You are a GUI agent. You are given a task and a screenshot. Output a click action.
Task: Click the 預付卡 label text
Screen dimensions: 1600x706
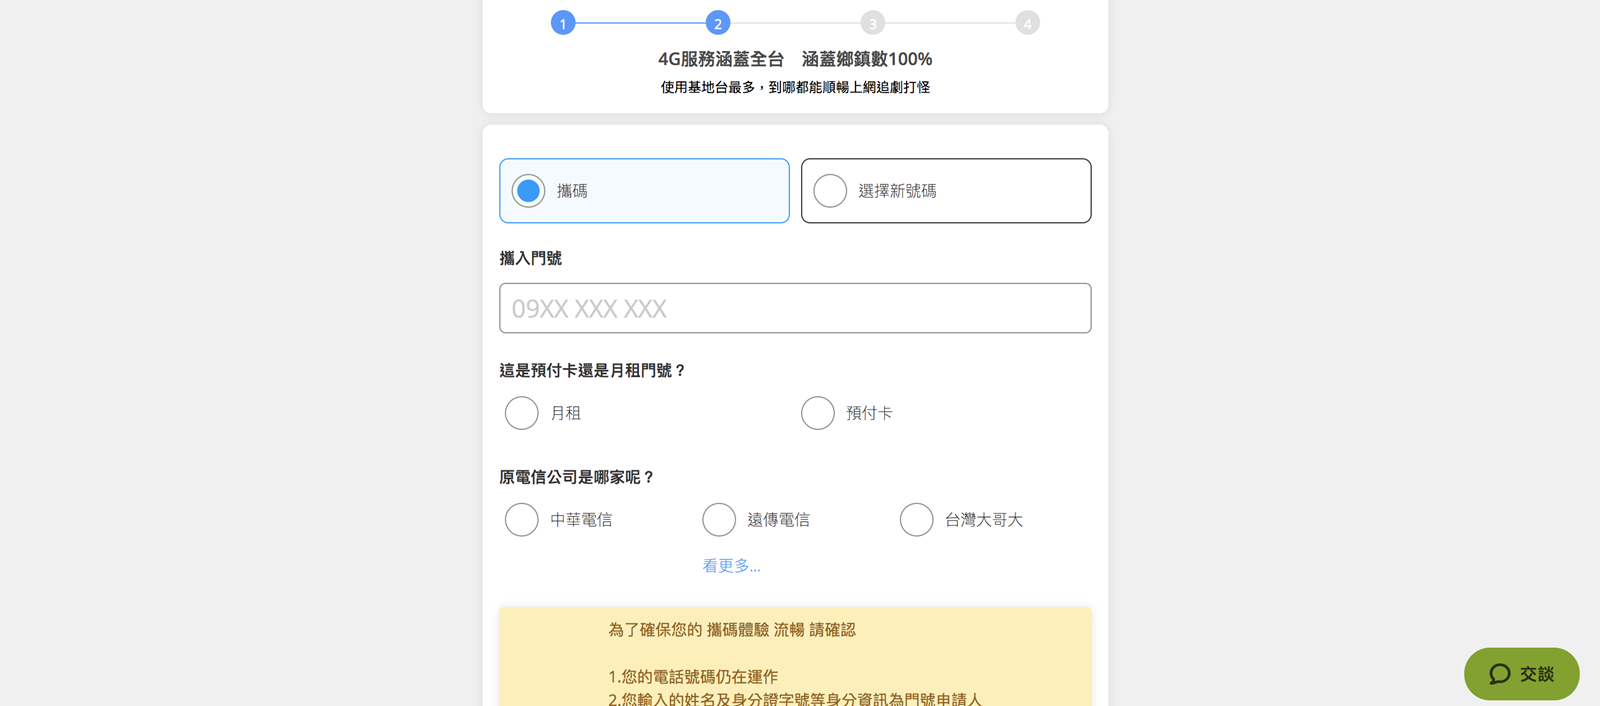pyautogui.click(x=869, y=413)
